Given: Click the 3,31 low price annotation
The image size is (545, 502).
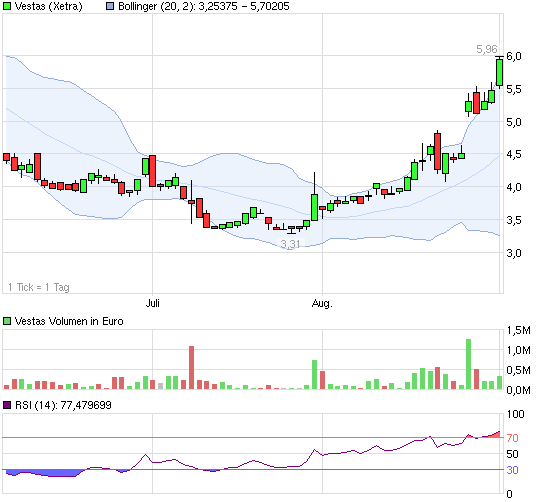Looking at the screenshot, I should [x=290, y=244].
